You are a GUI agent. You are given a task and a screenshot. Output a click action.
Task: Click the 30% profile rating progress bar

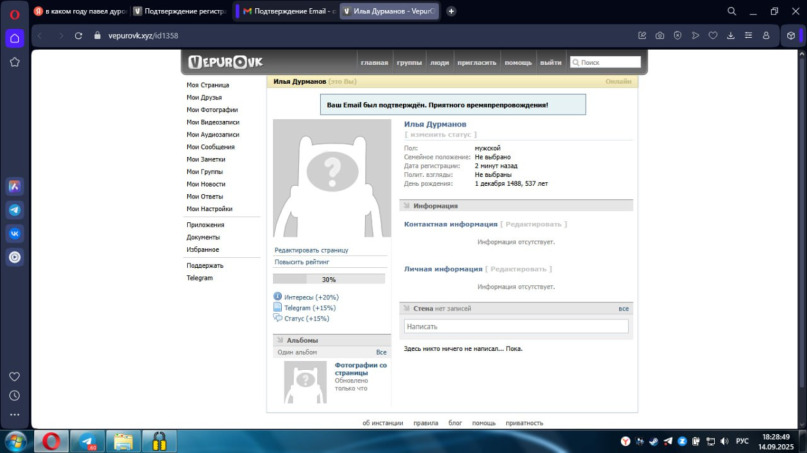pyautogui.click(x=329, y=280)
